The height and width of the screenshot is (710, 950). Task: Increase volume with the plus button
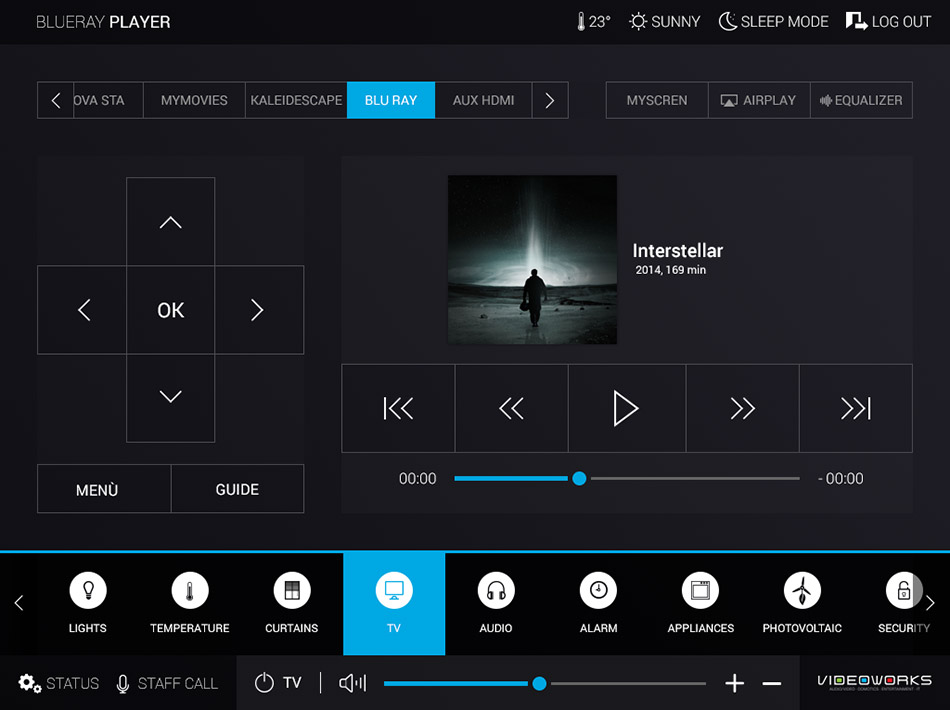(x=734, y=683)
